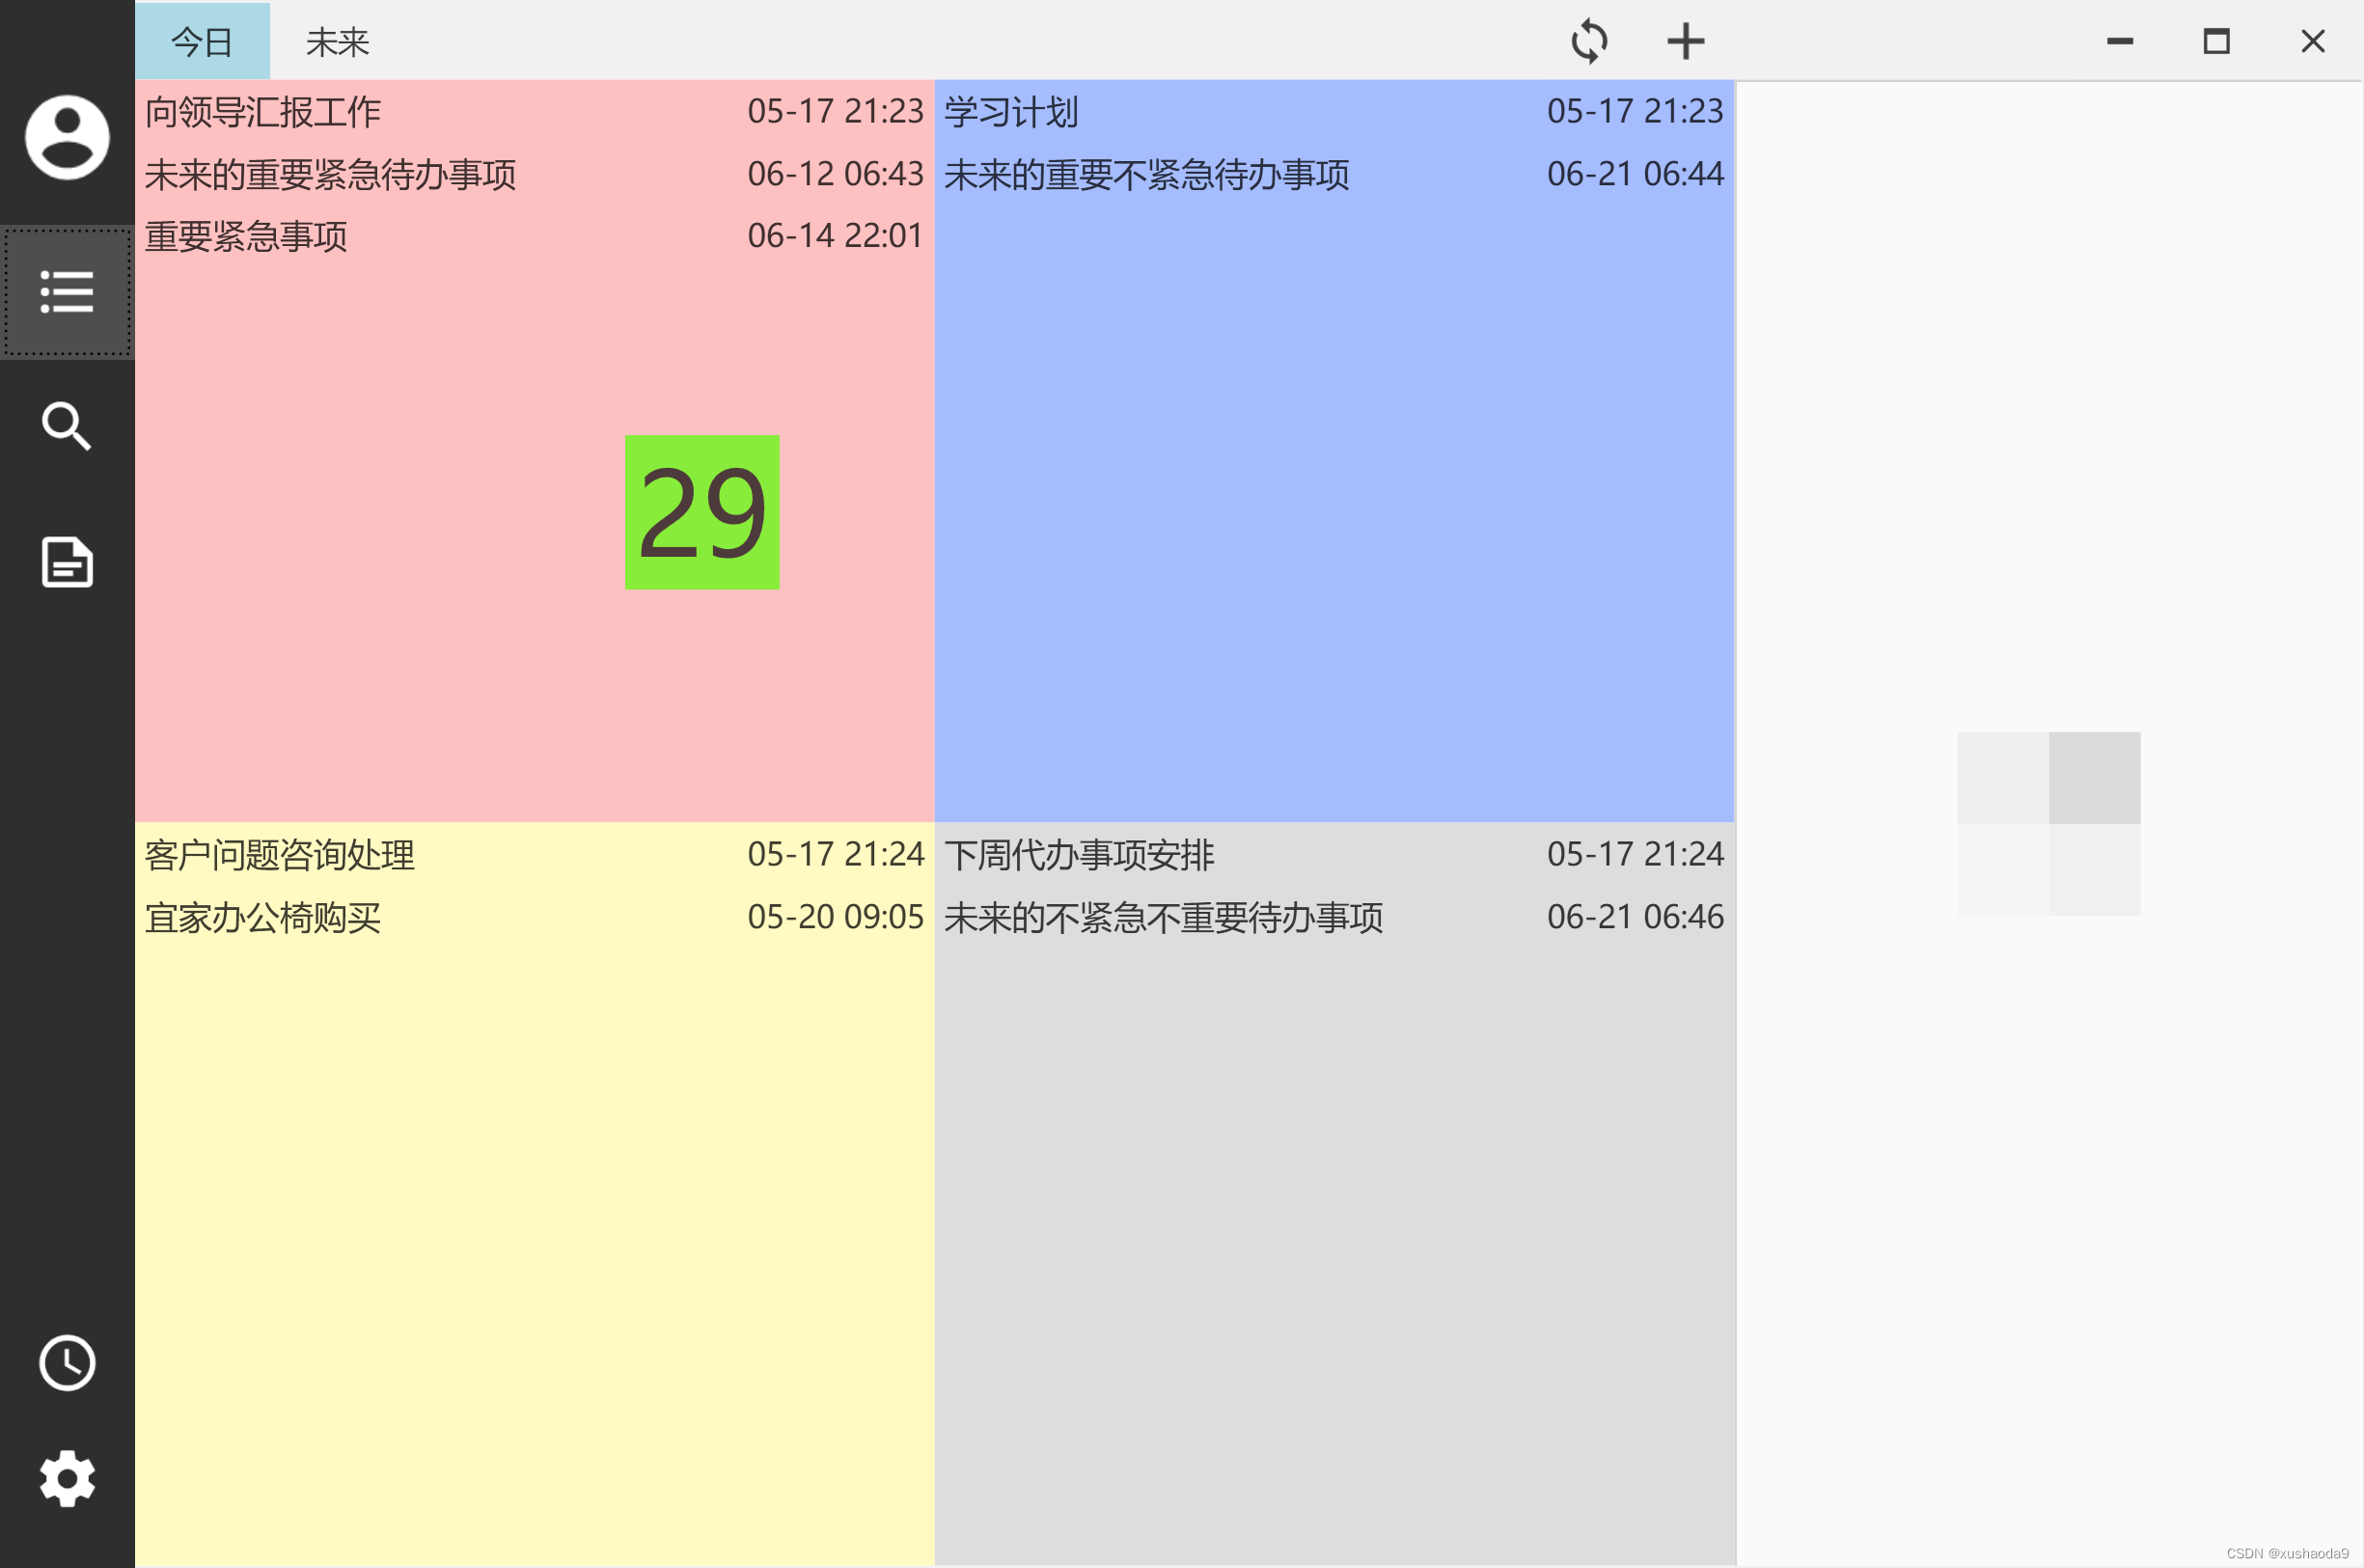Click the four-quadrant thumbnail in right panel
This screenshot has width=2364, height=1568.
[2048, 823]
